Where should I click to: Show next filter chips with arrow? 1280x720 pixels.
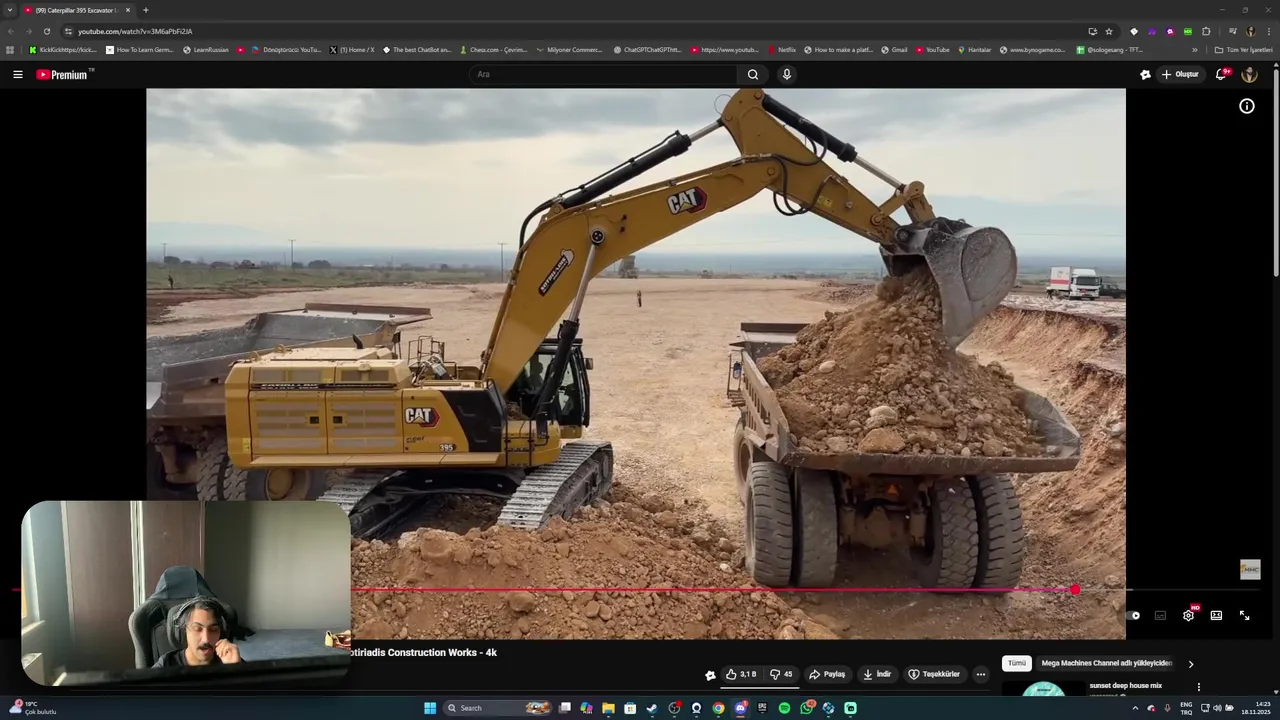pos(1190,664)
